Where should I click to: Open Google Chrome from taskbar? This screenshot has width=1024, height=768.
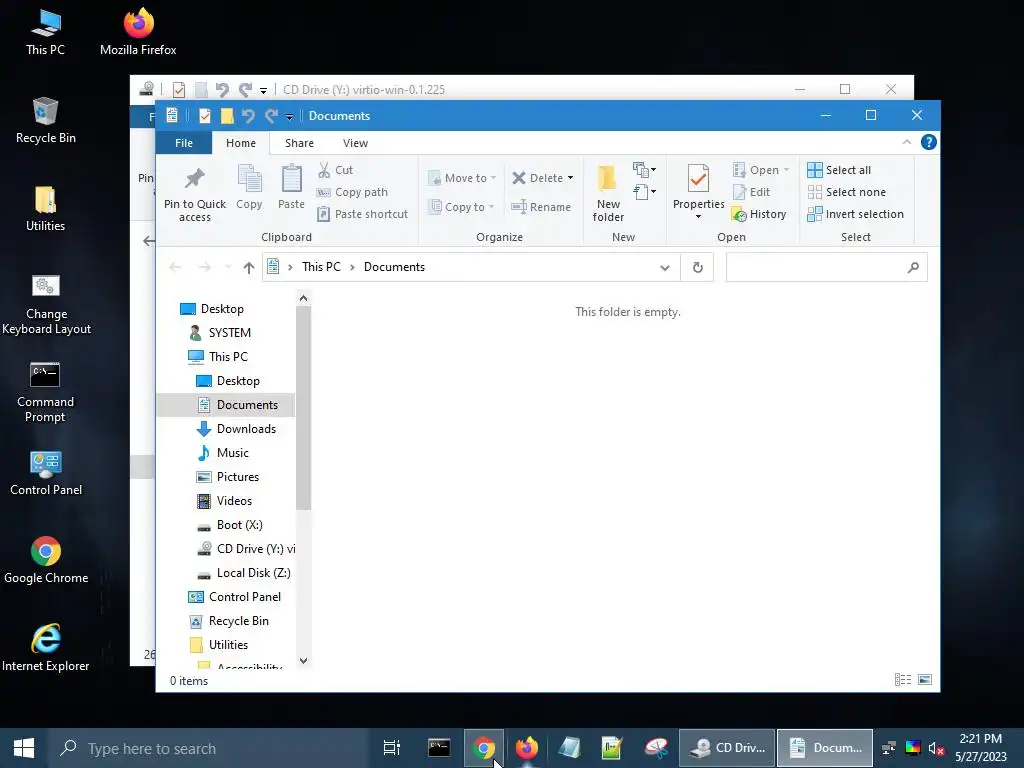(x=483, y=748)
